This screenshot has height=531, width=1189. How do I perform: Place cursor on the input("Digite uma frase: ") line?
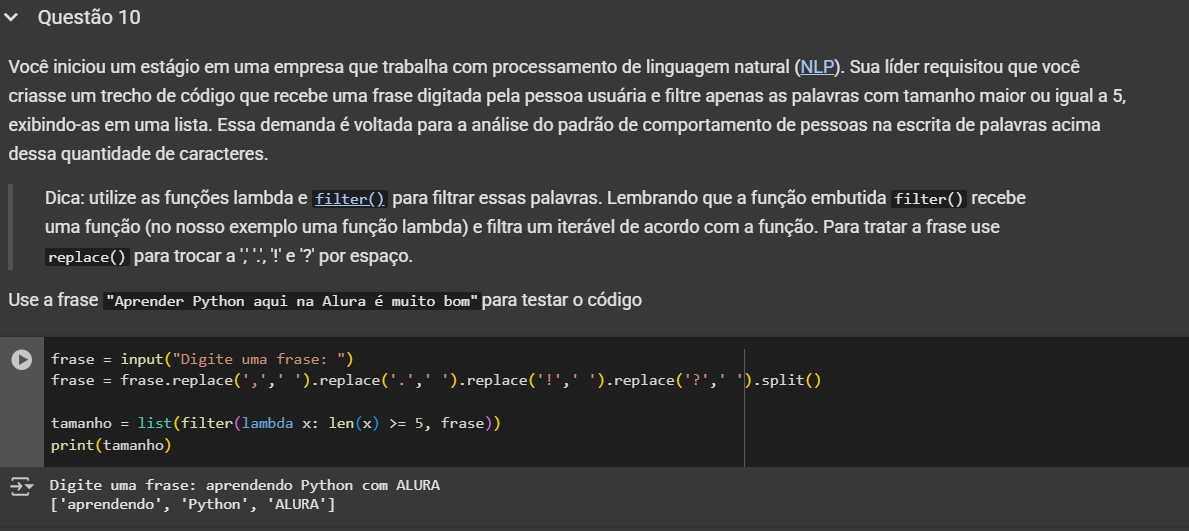click(202, 359)
